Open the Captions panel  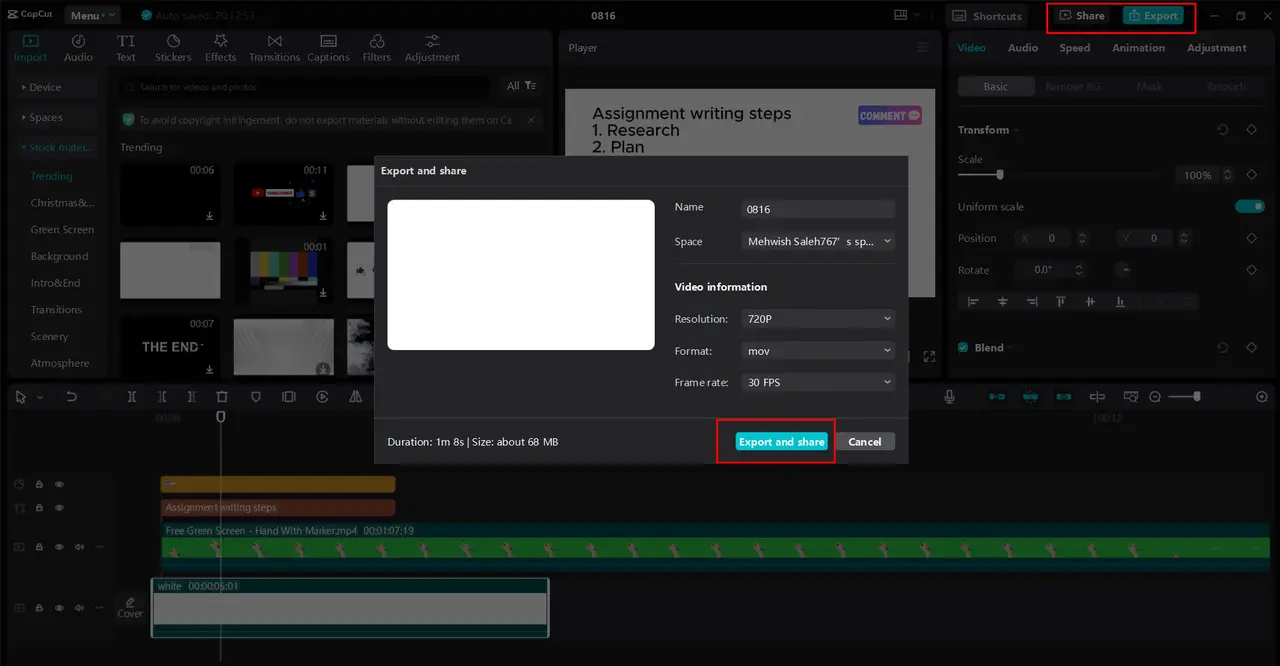328,45
